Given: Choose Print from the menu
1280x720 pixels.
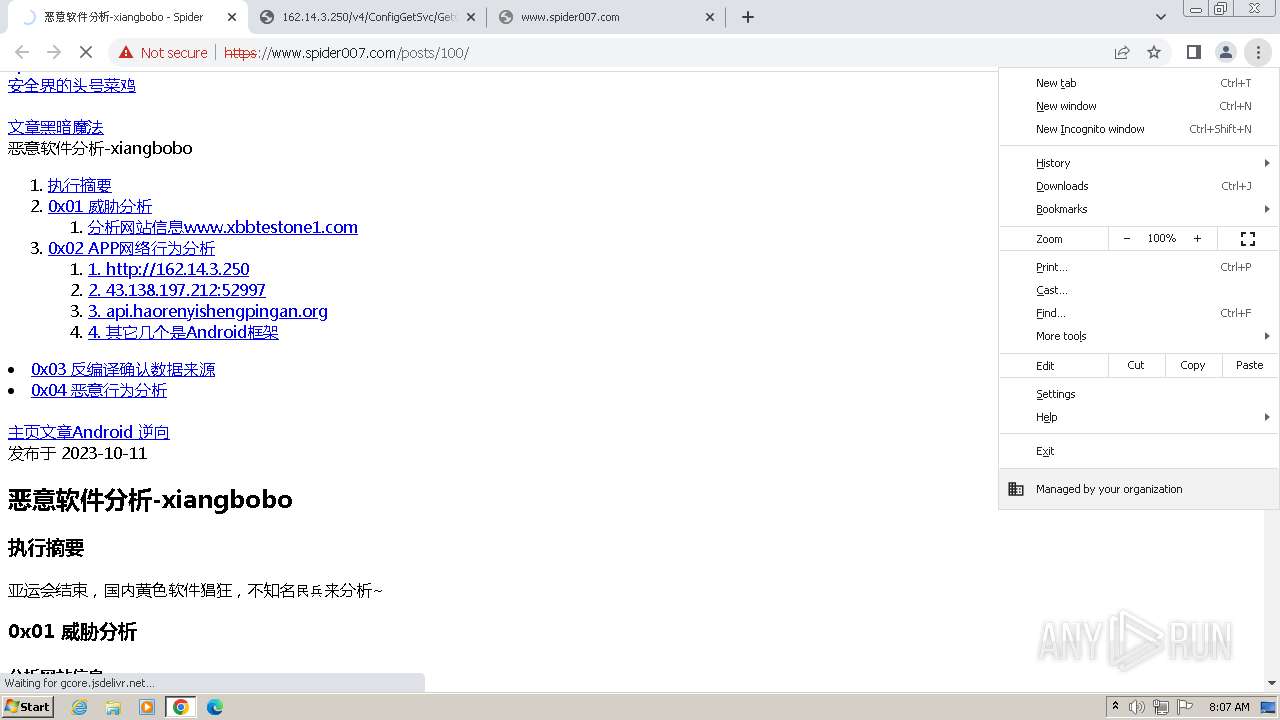Looking at the screenshot, I should point(1139,267).
